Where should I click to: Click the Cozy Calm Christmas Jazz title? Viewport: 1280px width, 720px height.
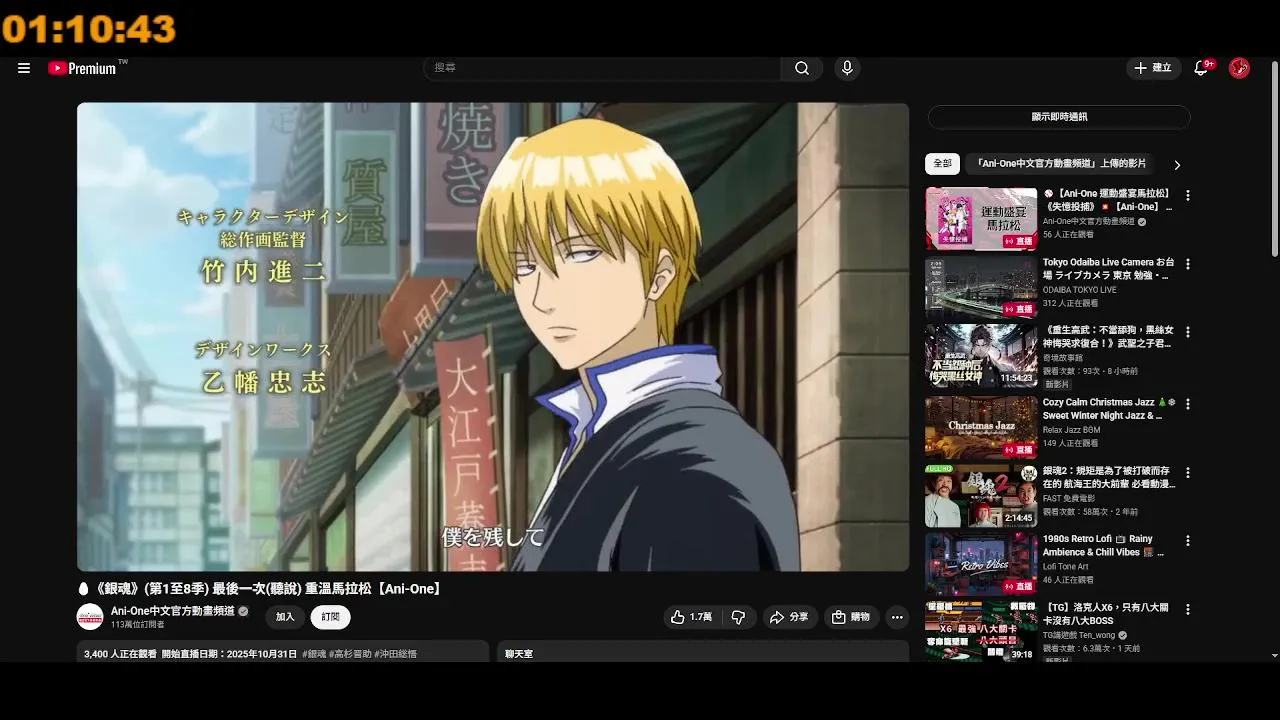(x=1108, y=409)
